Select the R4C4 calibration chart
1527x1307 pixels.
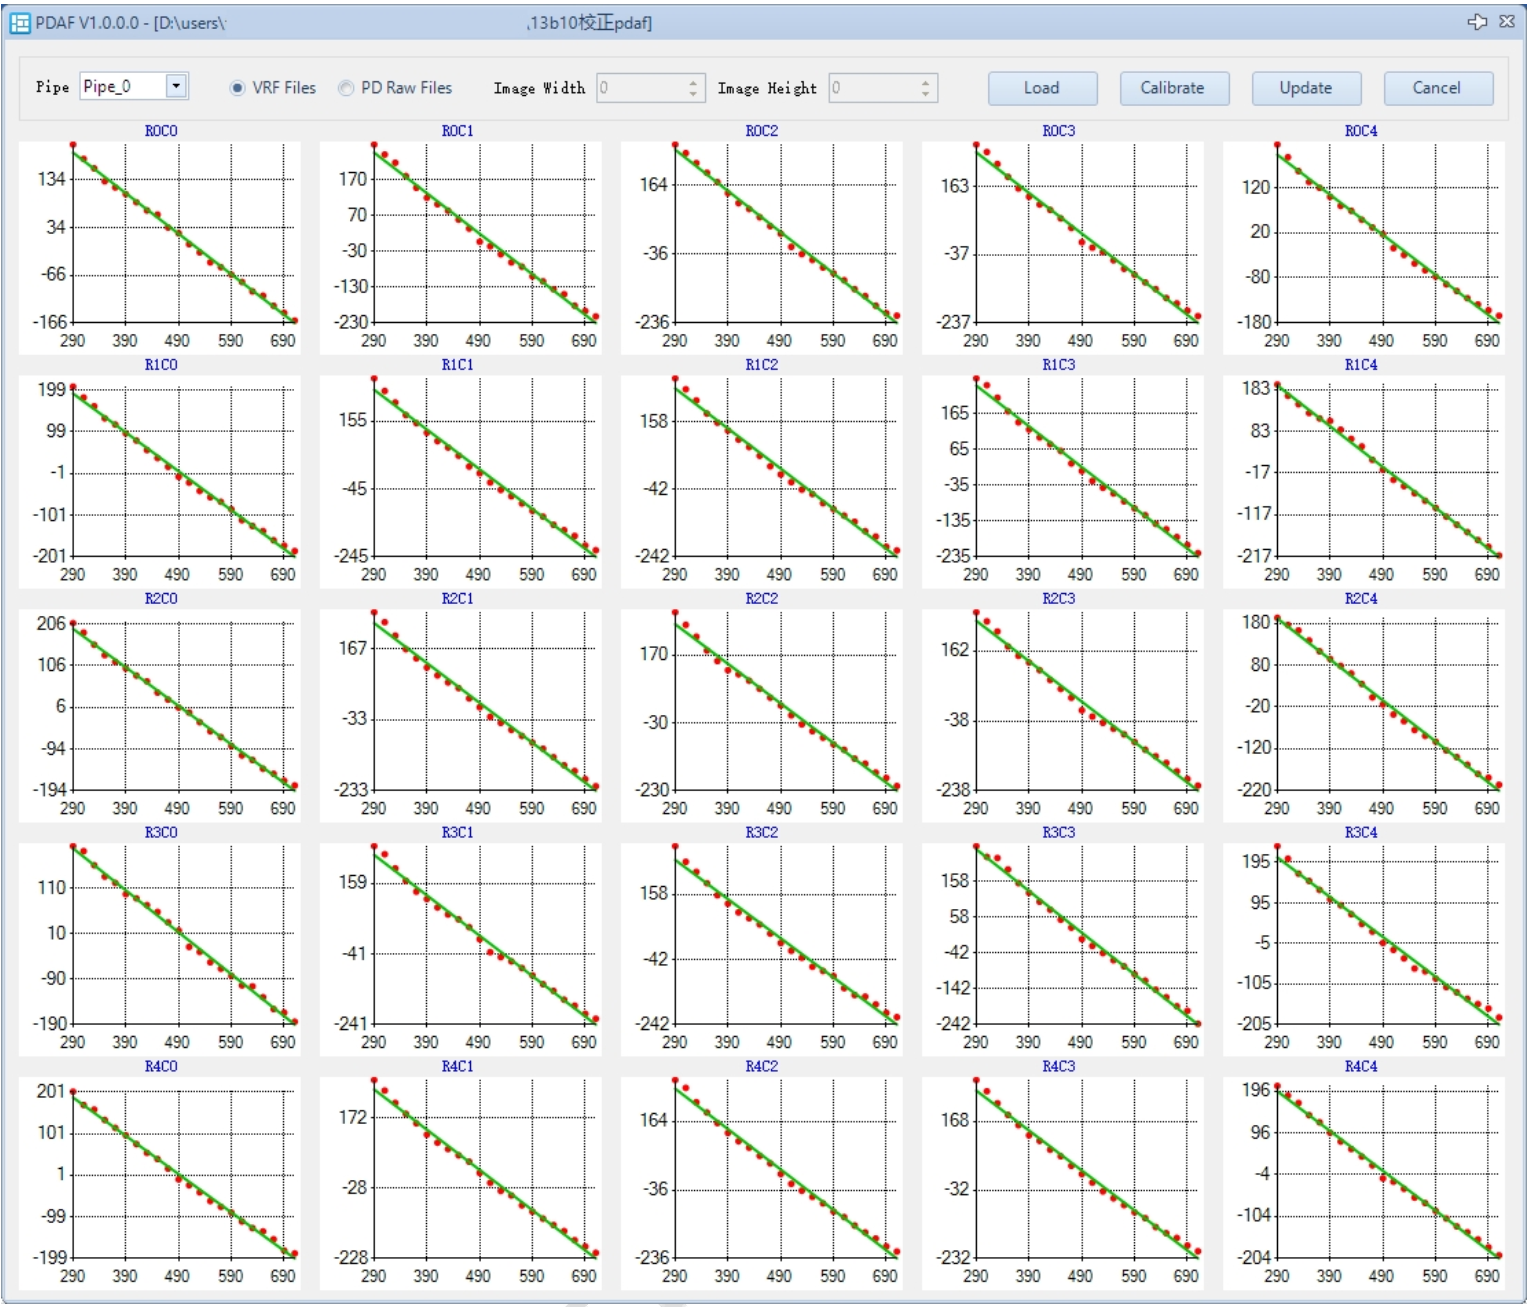pyautogui.click(x=1362, y=1175)
